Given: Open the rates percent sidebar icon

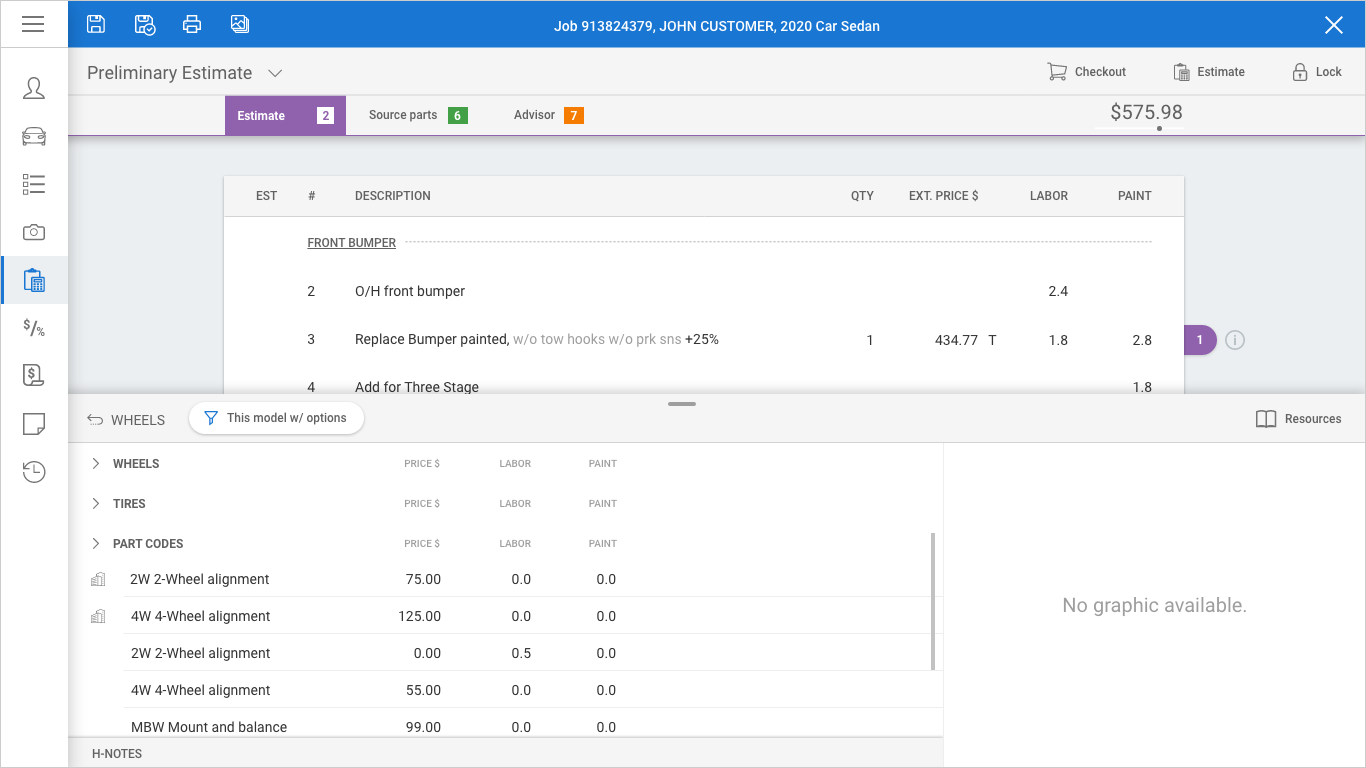Looking at the screenshot, I should pos(34,328).
